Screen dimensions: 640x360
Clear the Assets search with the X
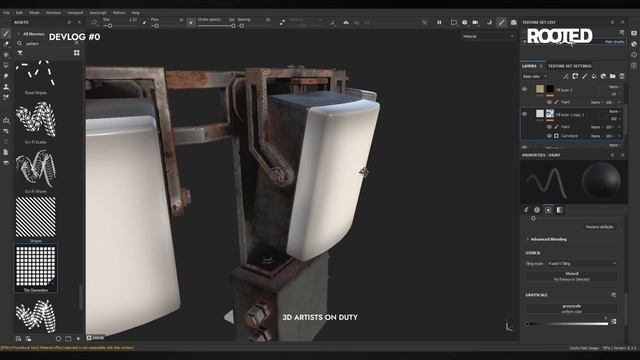pyautogui.click(x=76, y=43)
